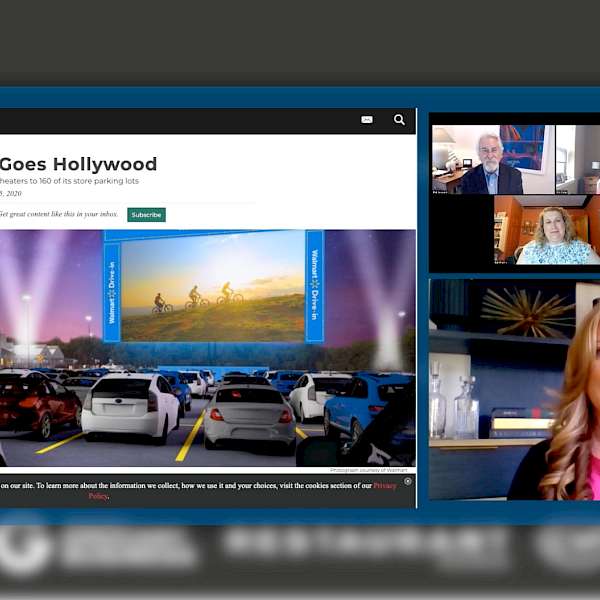Select the Walmart Drive-in article image
The width and height of the screenshot is (600, 600).
pos(208,348)
